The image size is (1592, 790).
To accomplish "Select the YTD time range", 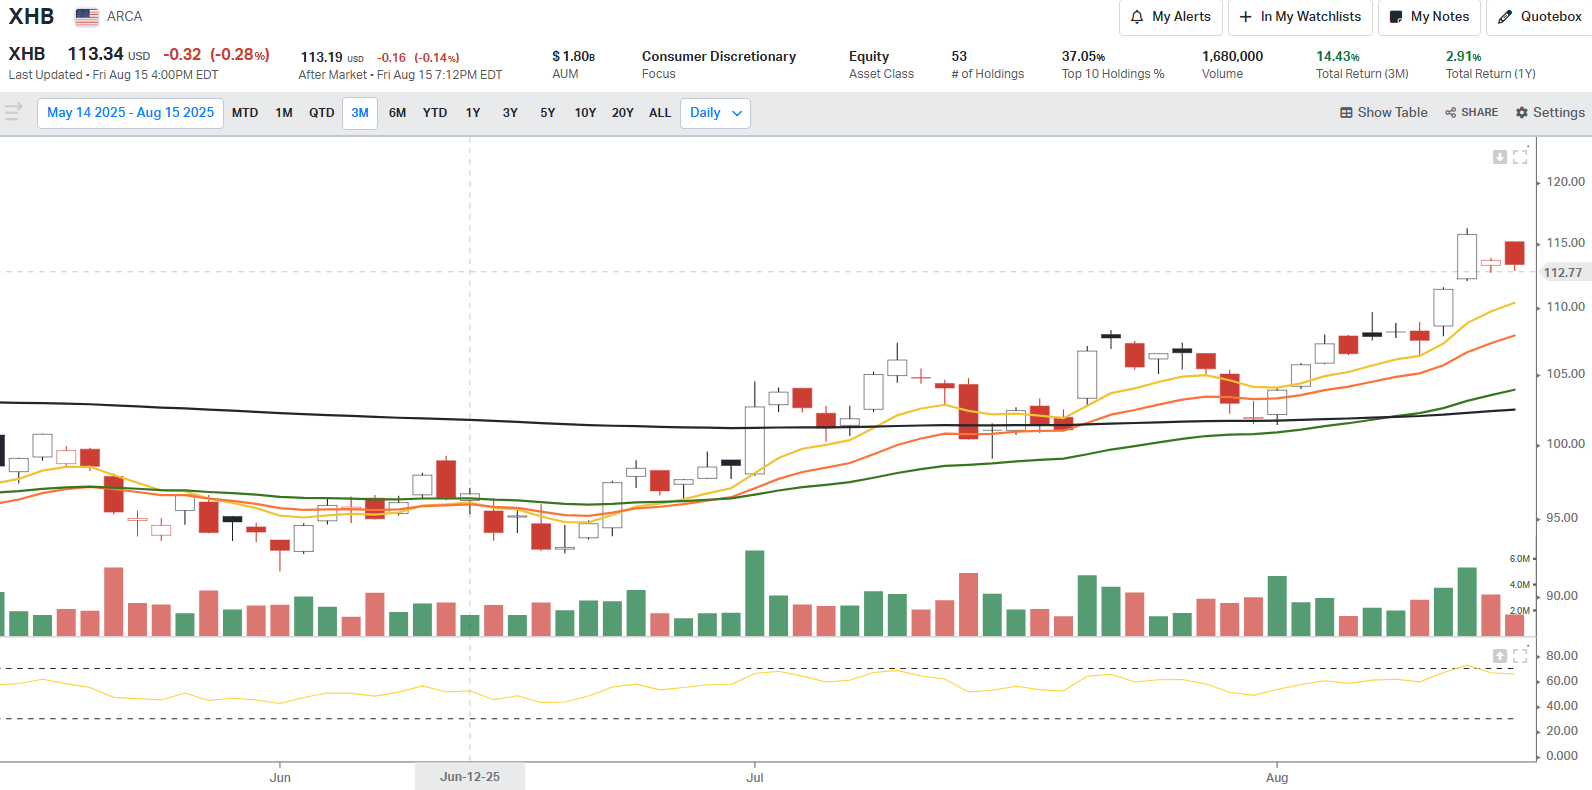I will (x=435, y=113).
